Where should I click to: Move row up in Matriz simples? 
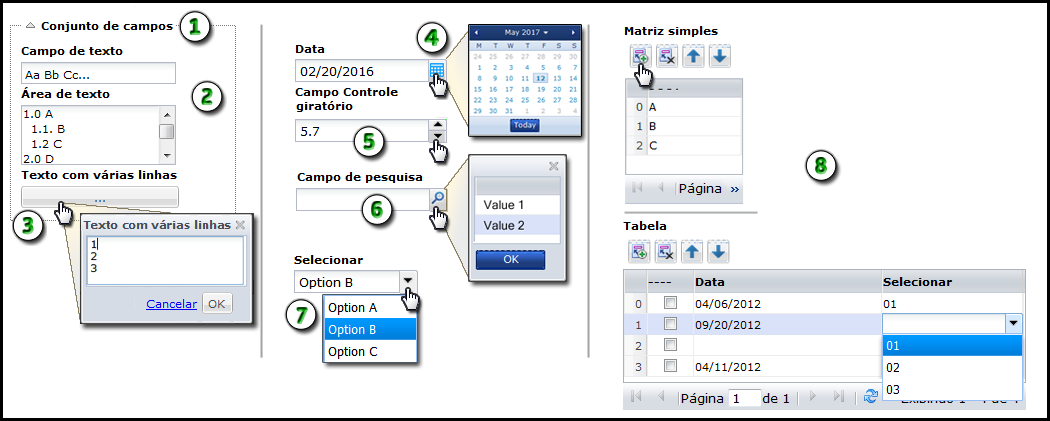point(692,57)
